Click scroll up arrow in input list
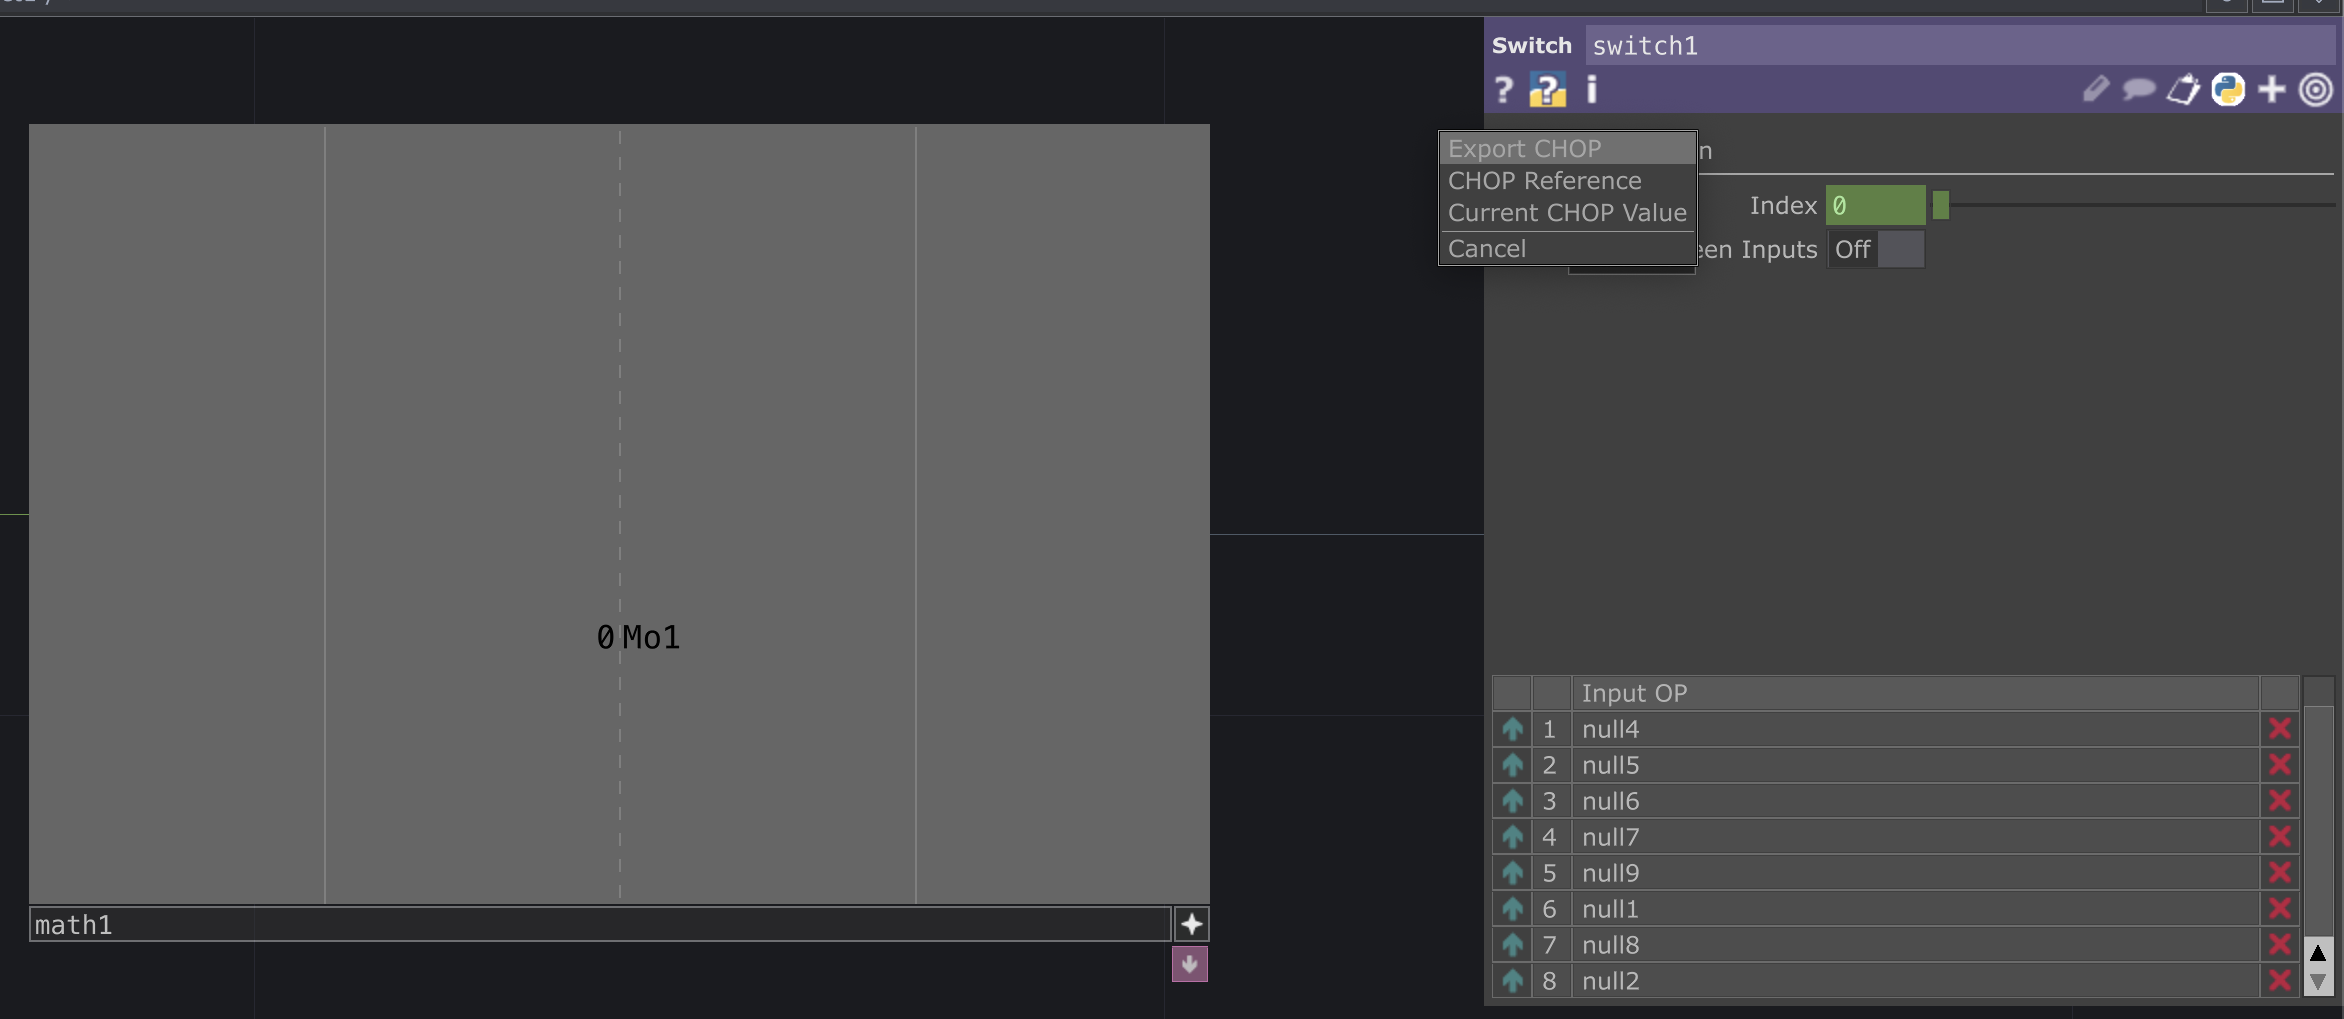Viewport: 2344px width, 1019px height. (2318, 953)
